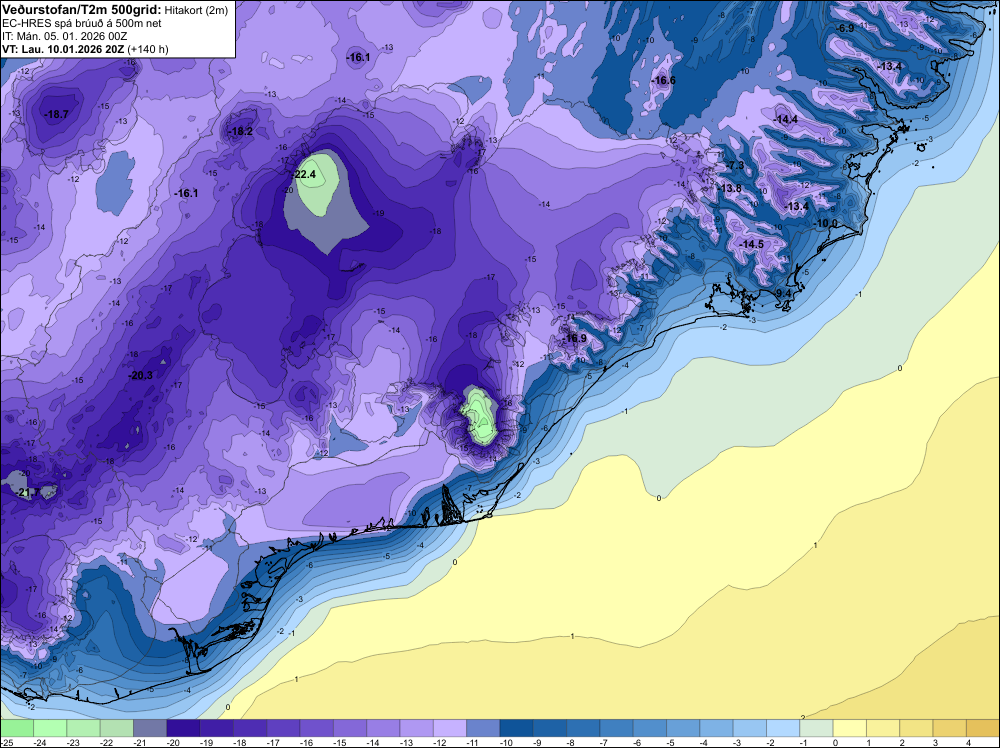Select the orange legend swatch labeled 4
This screenshot has width=1000, height=748.
pyautogui.click(x=983, y=728)
